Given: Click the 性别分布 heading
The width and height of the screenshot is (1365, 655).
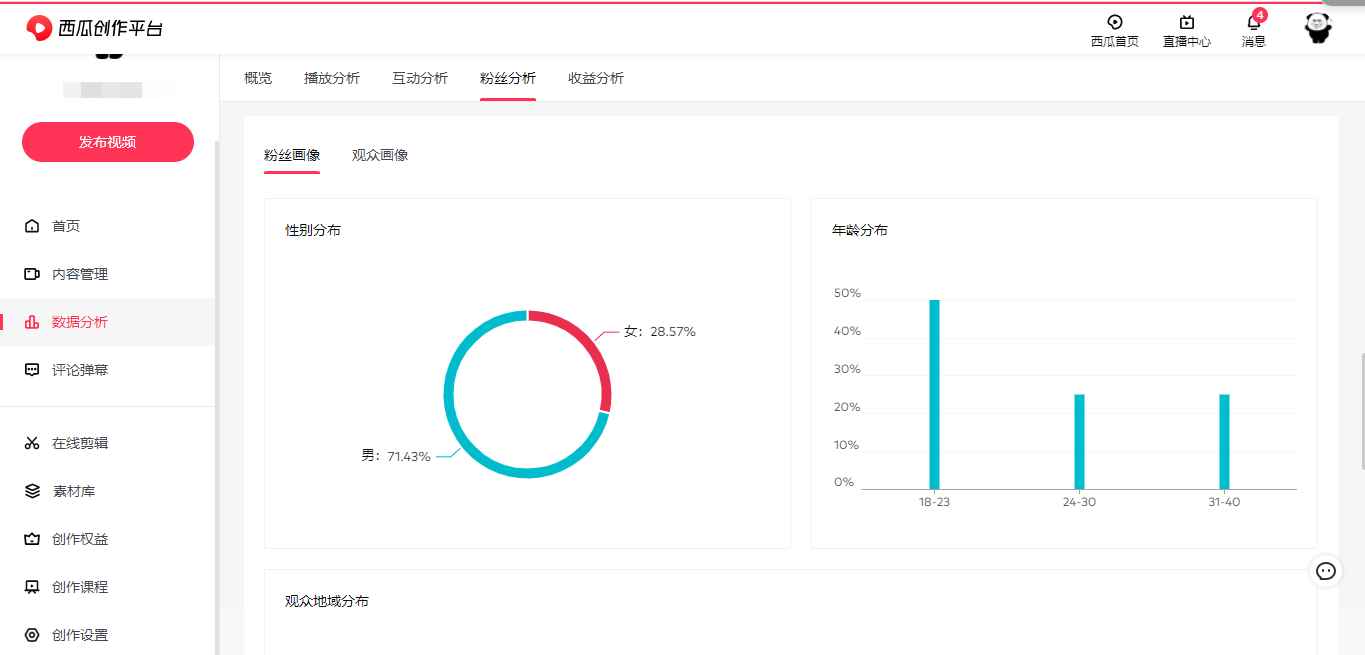Looking at the screenshot, I should point(313,230).
